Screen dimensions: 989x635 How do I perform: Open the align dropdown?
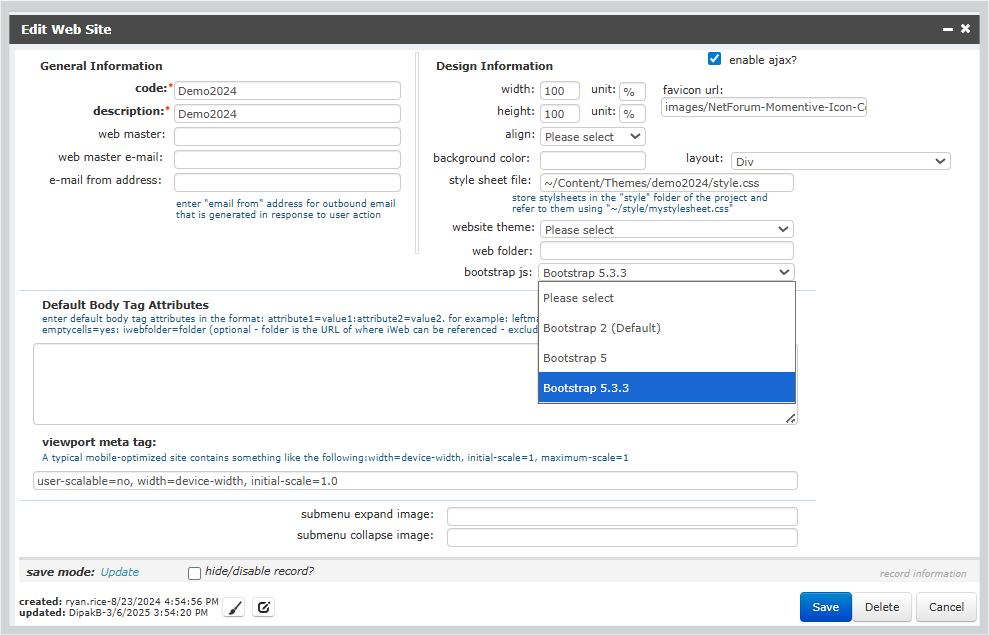coord(592,137)
